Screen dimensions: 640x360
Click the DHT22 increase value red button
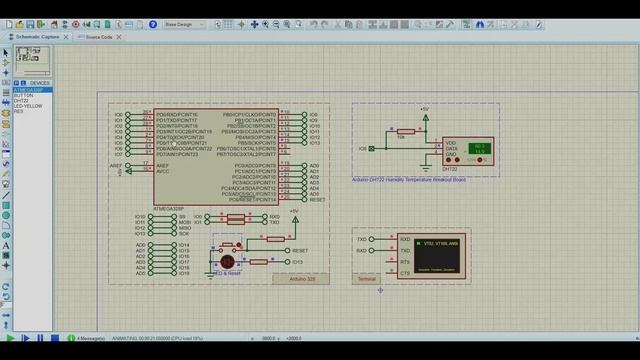(x=449, y=160)
